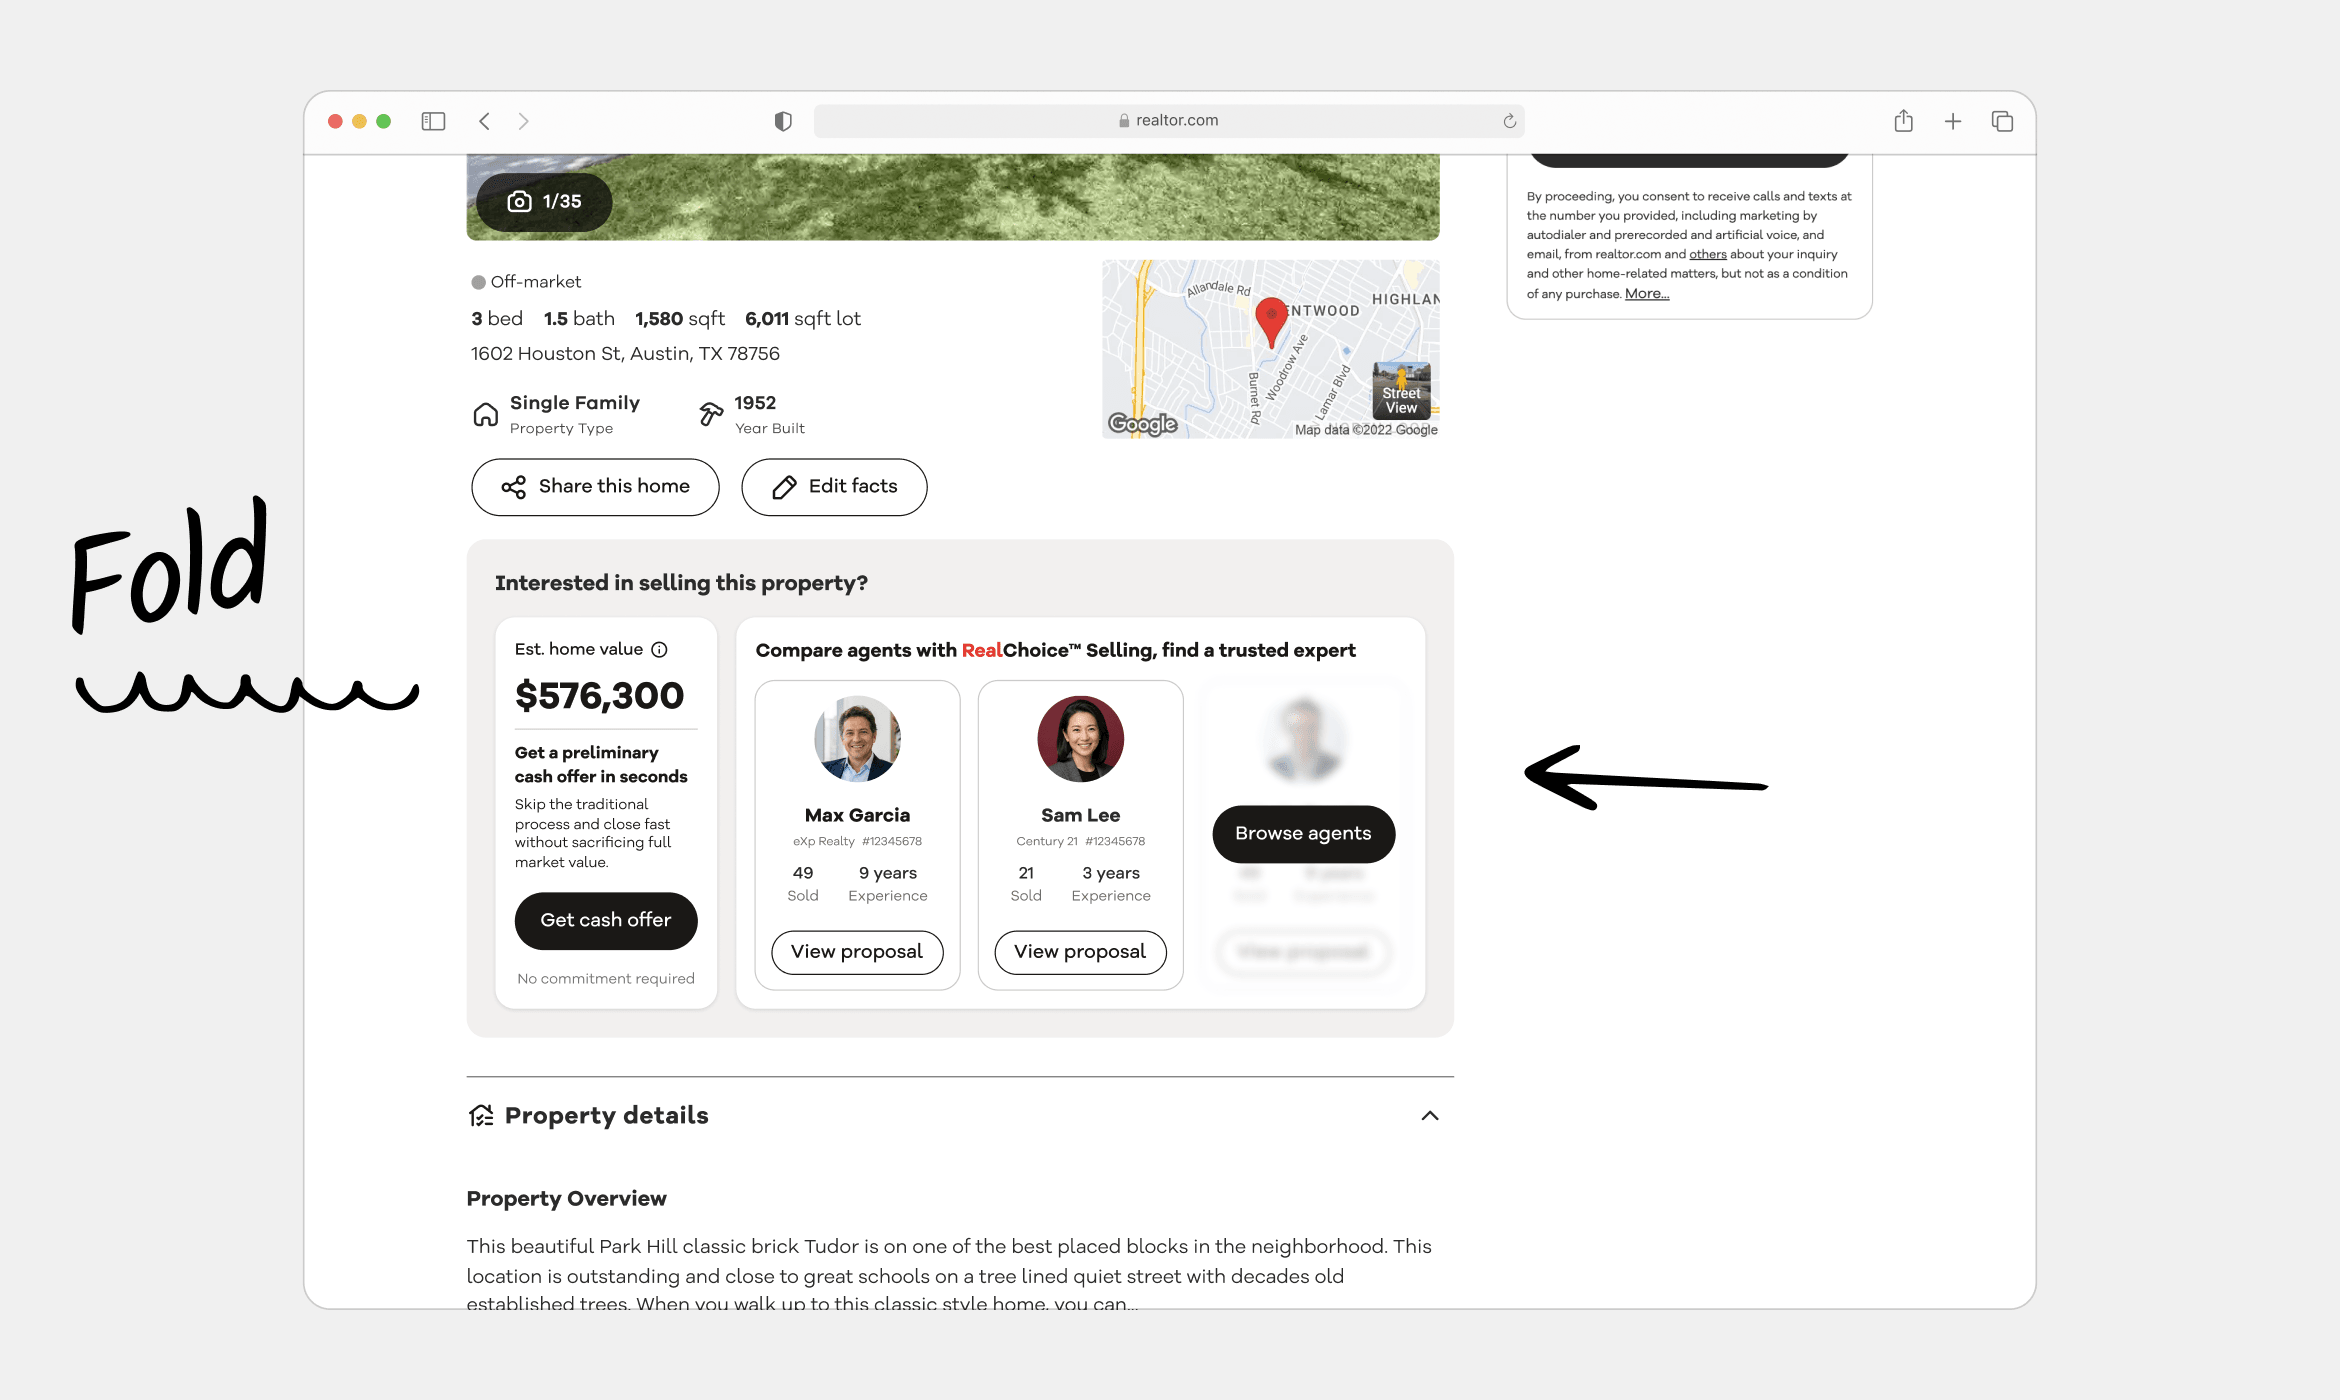The height and width of the screenshot is (1400, 2340).
Task: Click the Off-market status indicator dot
Action: tap(479, 281)
